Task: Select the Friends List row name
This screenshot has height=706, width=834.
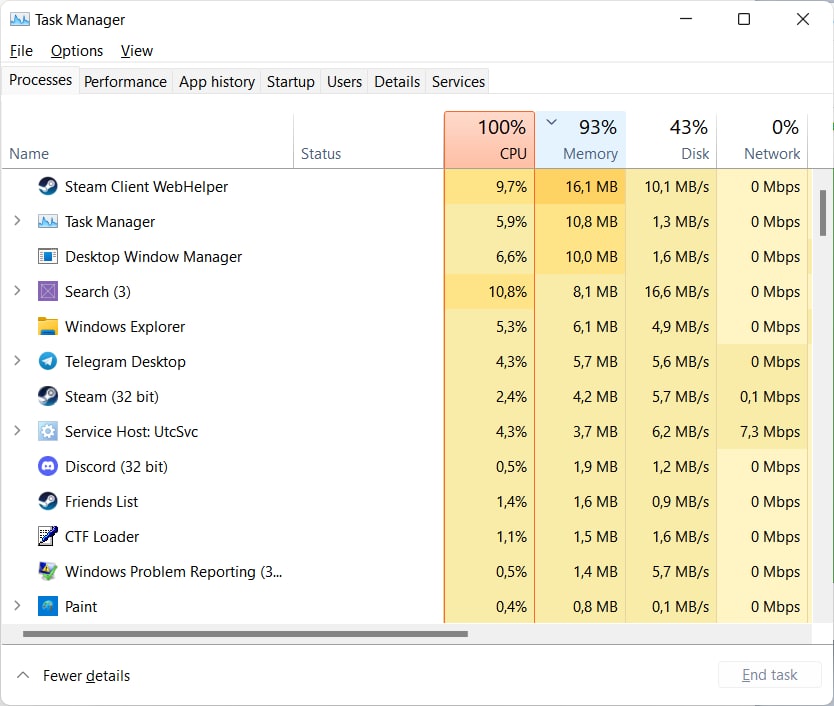Action: 102,502
